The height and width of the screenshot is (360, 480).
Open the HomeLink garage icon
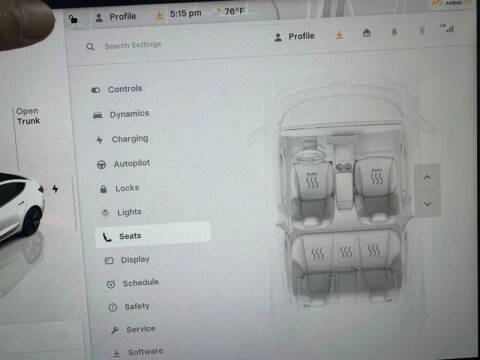click(x=367, y=33)
